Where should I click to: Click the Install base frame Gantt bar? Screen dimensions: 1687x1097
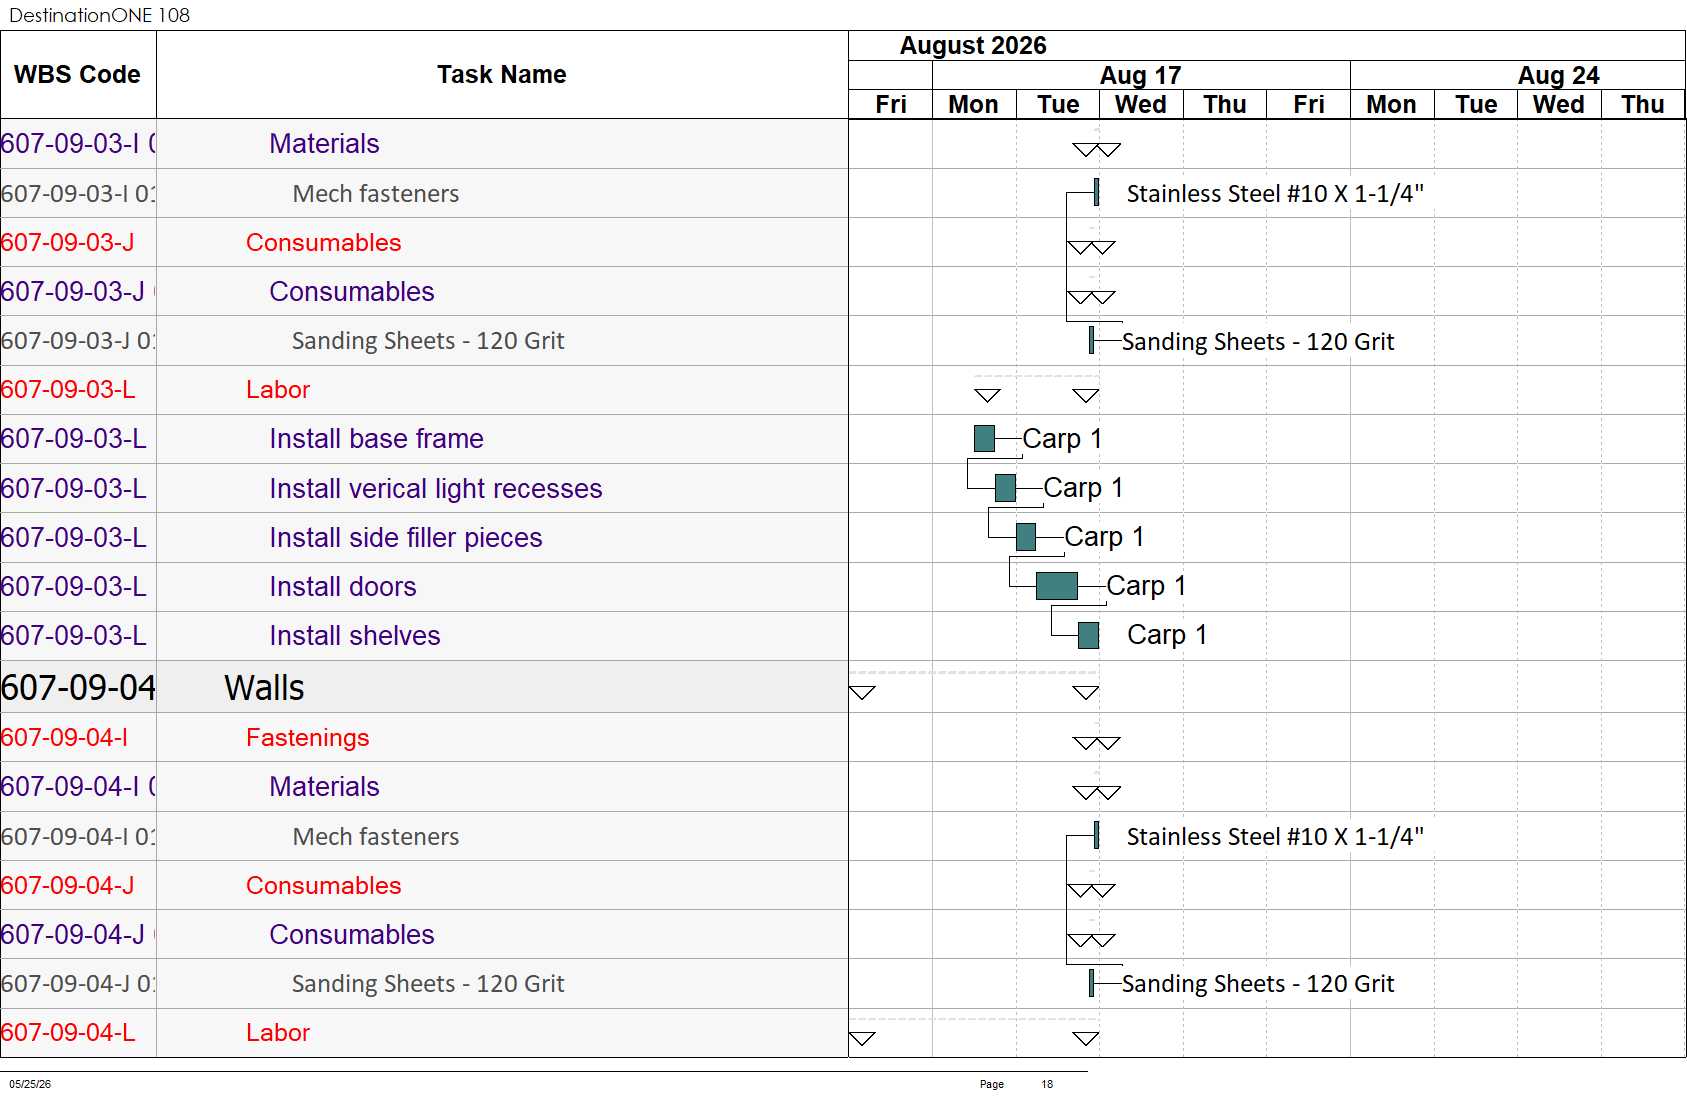pyautogui.click(x=984, y=438)
